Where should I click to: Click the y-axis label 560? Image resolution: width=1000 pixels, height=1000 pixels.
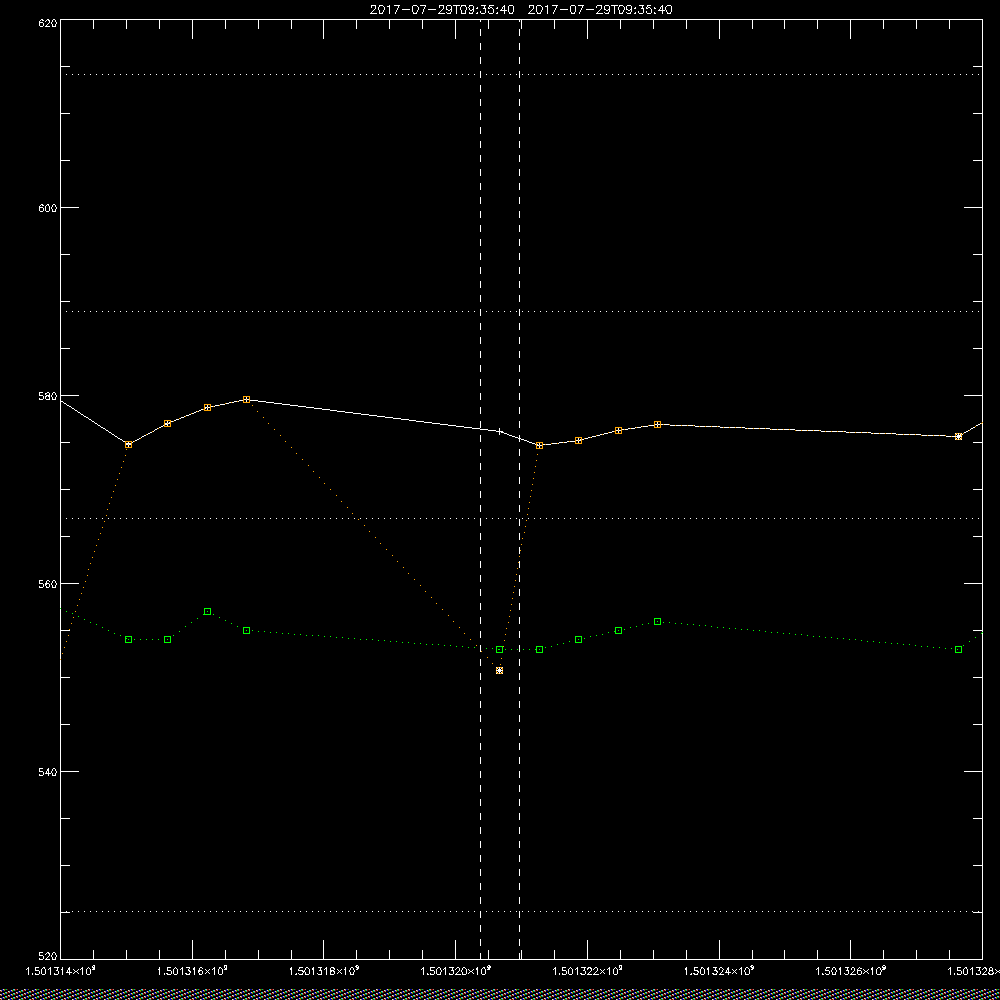point(48,584)
